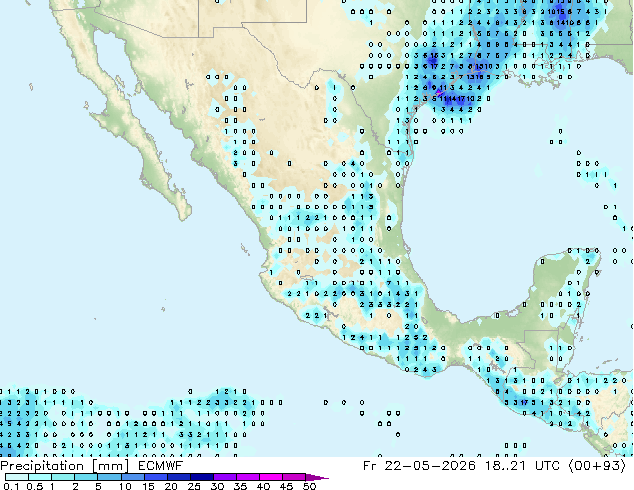Click the "50" legend scale label
This screenshot has height=490, width=634.
coord(309,486)
